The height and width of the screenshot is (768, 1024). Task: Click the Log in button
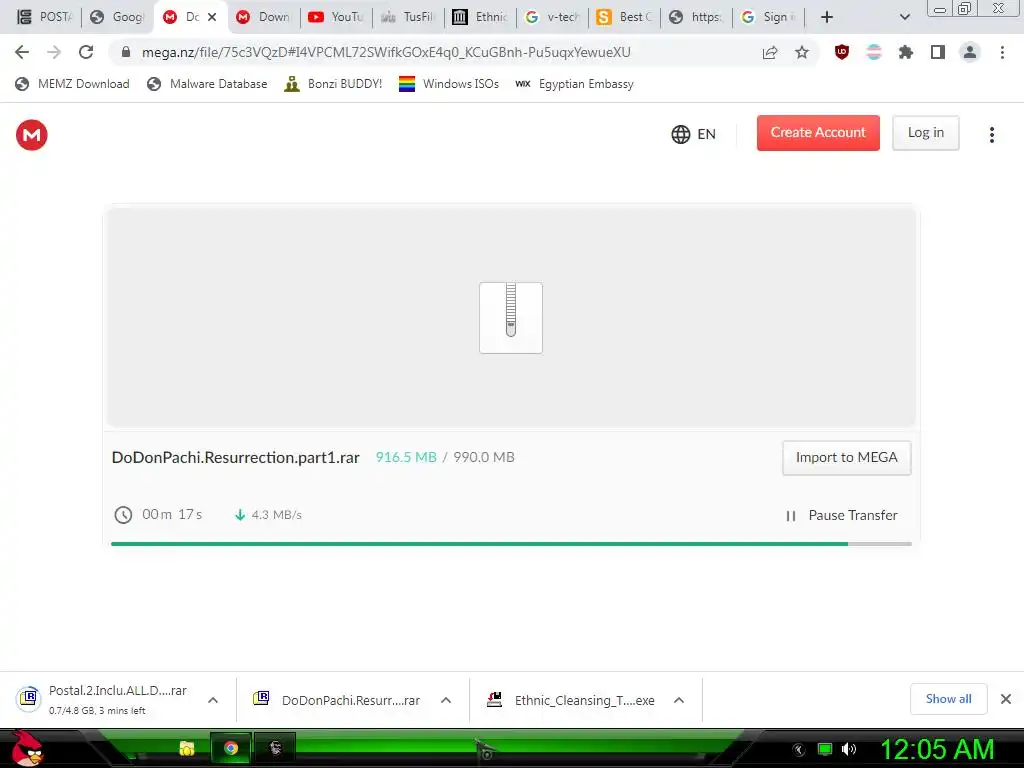coord(926,133)
